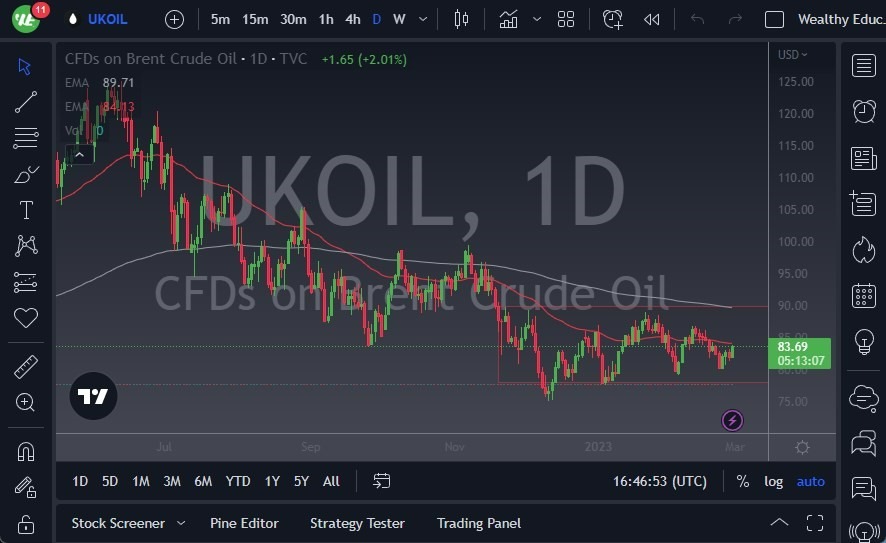Screen dimensions: 886x543
Task: Create a new alert
Action: click(x=613, y=19)
